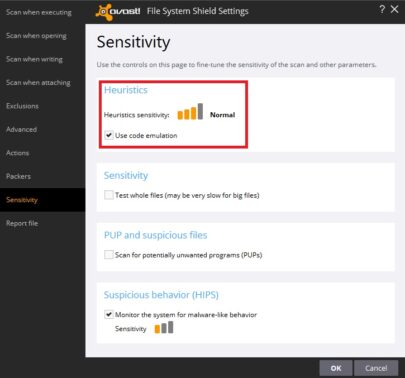Image resolution: width=405 pixels, height=378 pixels.
Task: Switch to the Exclusions page
Action: click(x=22, y=106)
